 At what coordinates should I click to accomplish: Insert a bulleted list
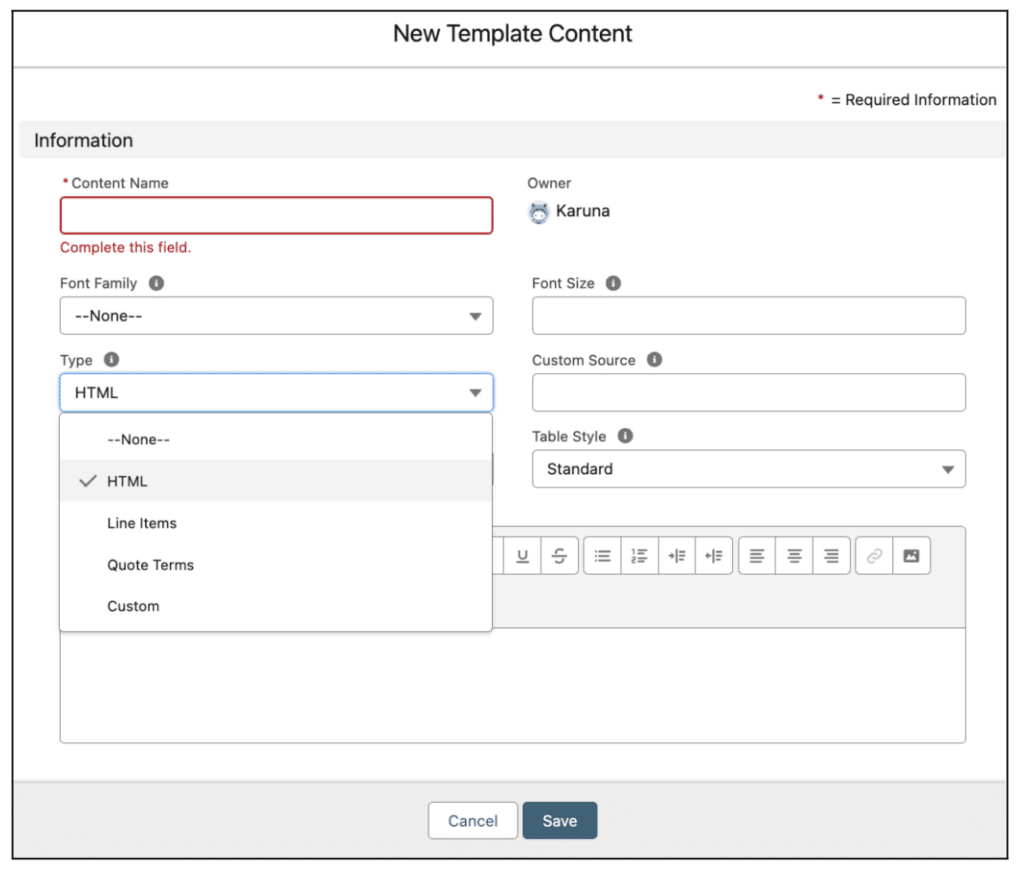click(602, 556)
